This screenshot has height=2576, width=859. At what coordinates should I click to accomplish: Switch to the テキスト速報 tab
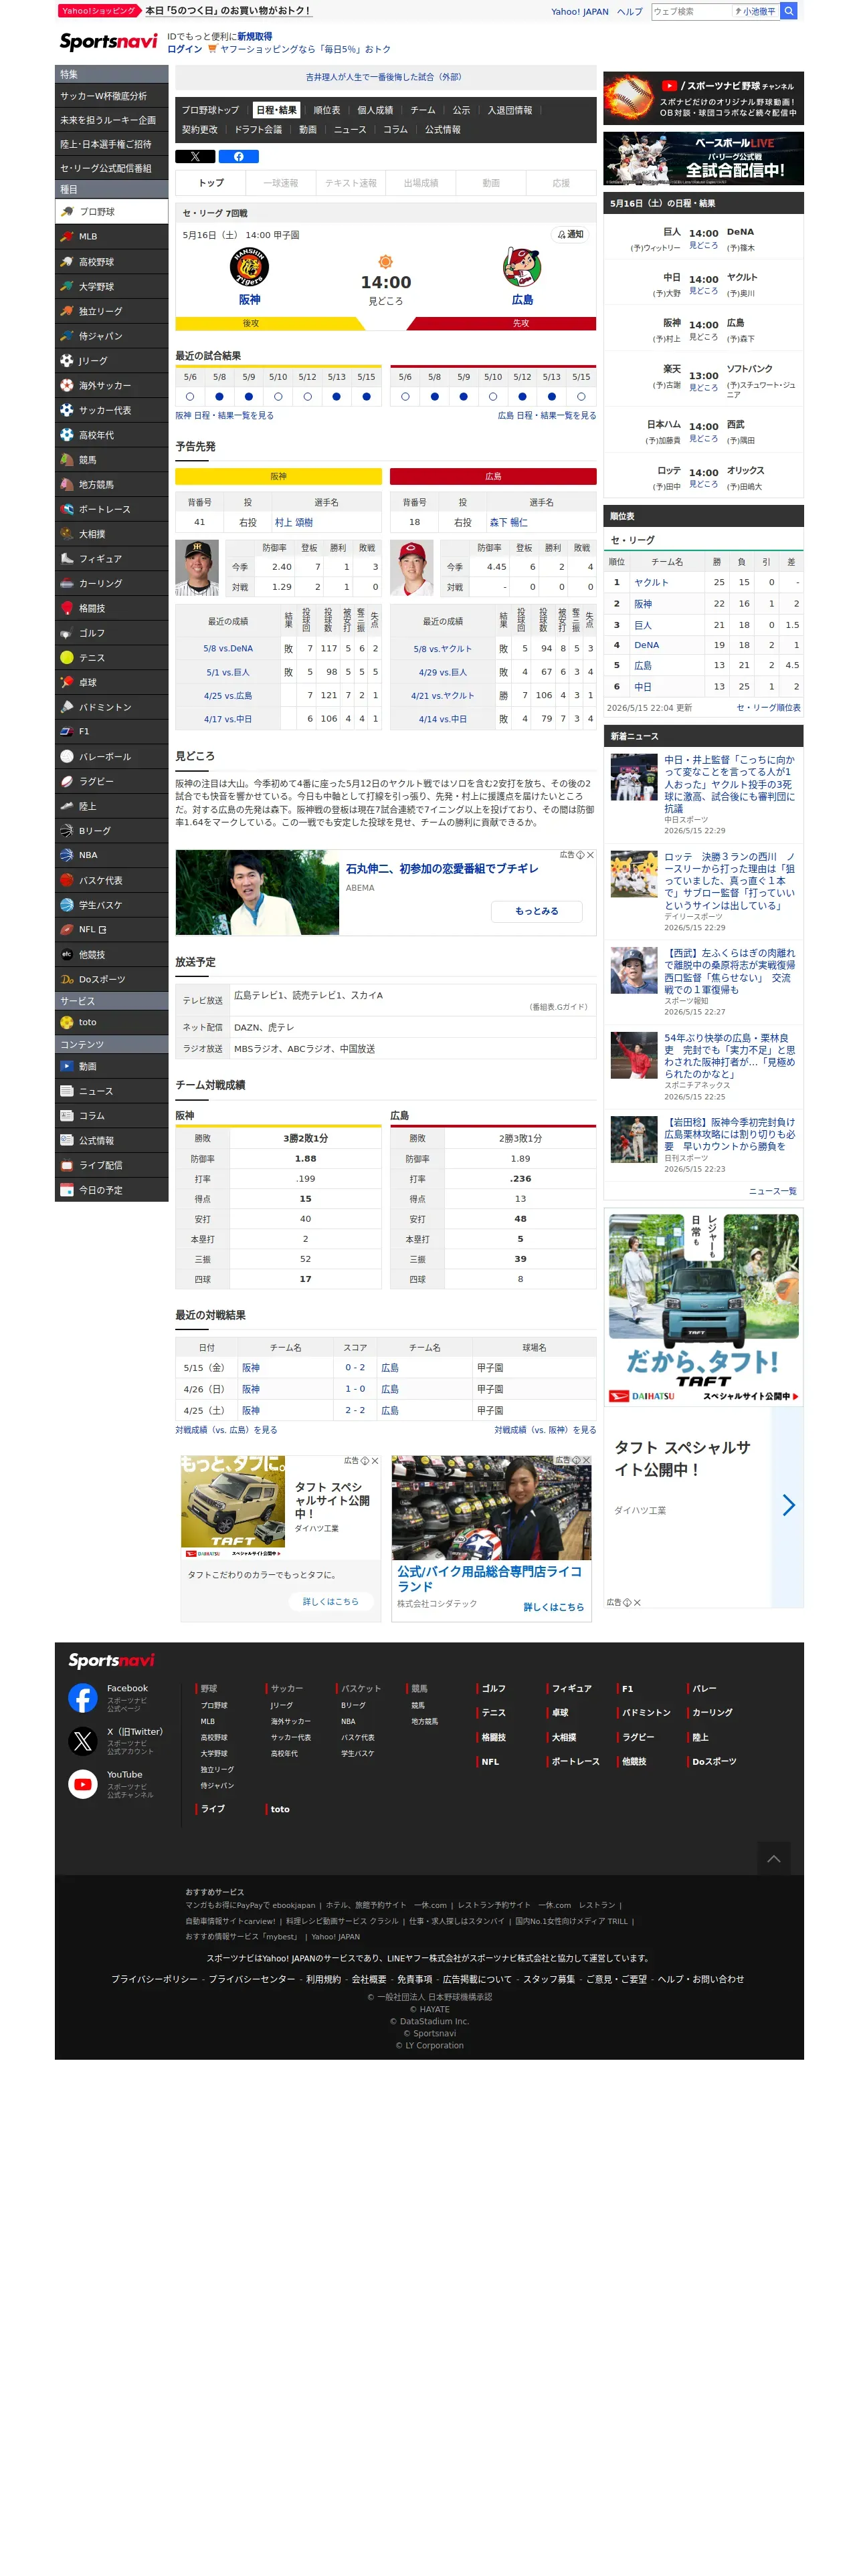(x=351, y=183)
